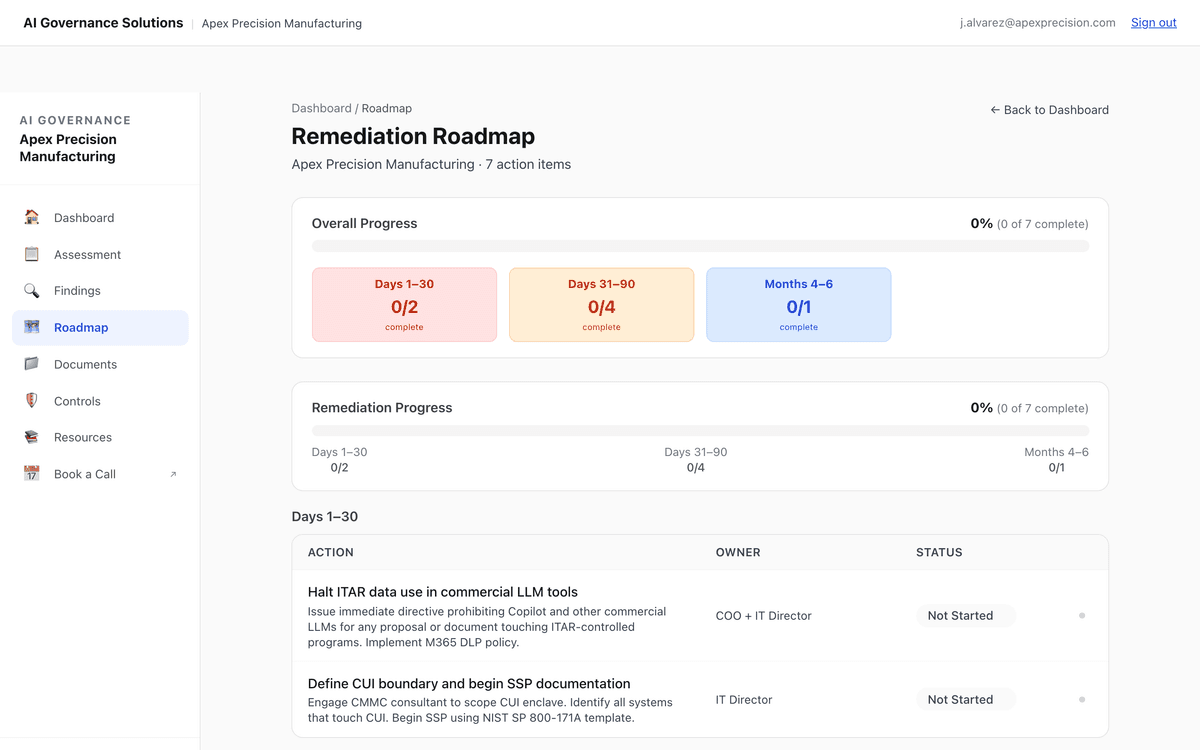Click the j.alvarez@apexprecision.com email
Image resolution: width=1200 pixels, height=750 pixels.
tap(1037, 22)
